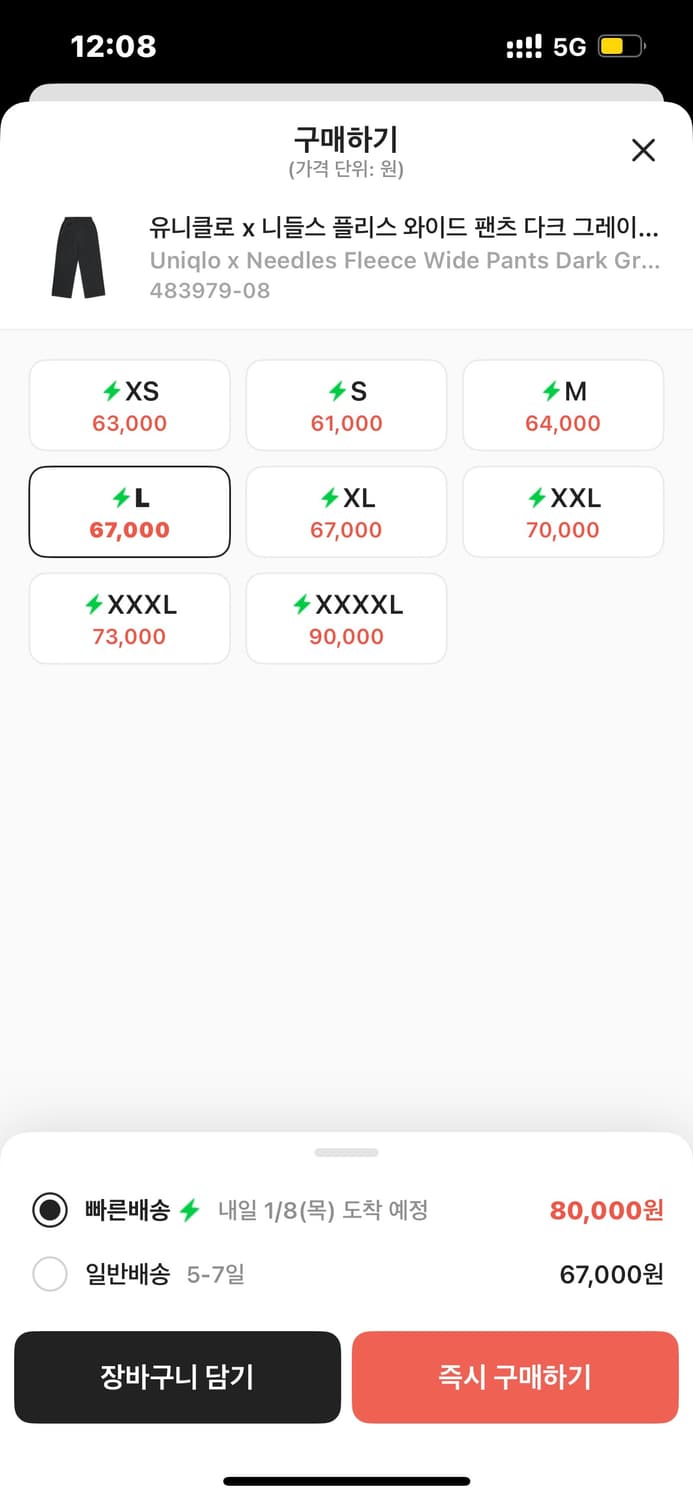Select the size L option
The width and height of the screenshot is (693, 1500).
130,511
